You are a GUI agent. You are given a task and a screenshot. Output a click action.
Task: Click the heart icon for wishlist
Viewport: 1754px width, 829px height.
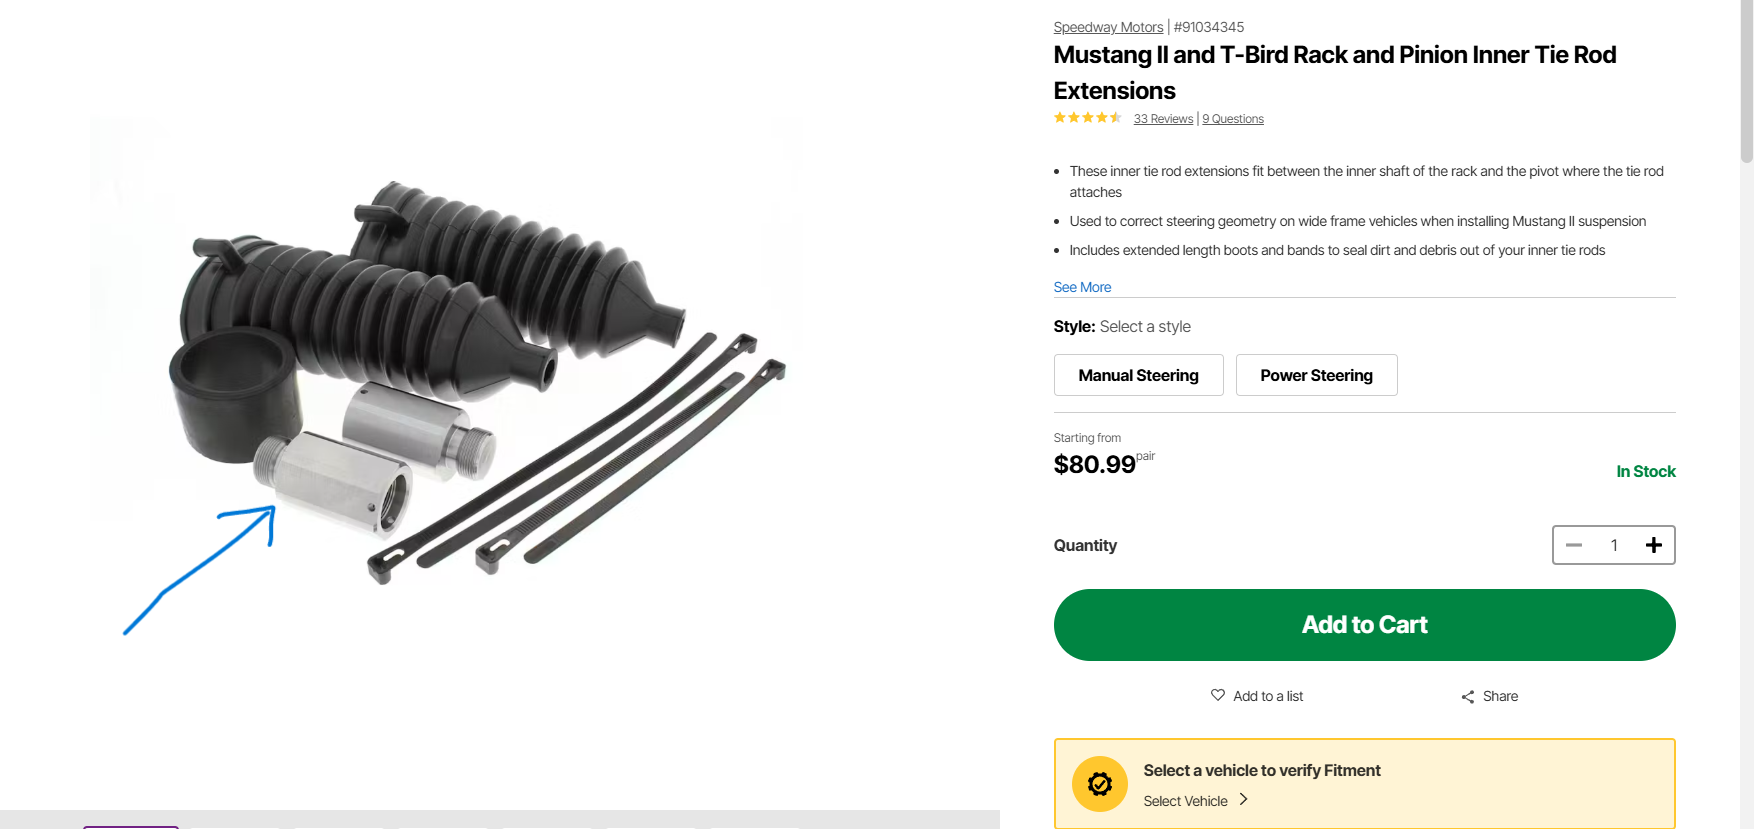click(1217, 695)
